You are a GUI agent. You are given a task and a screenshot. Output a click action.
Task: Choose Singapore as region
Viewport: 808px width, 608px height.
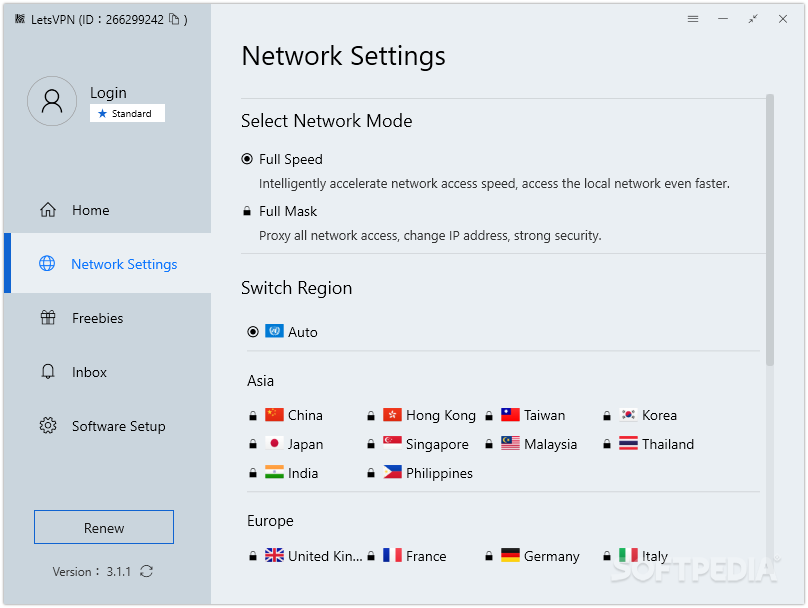436,444
